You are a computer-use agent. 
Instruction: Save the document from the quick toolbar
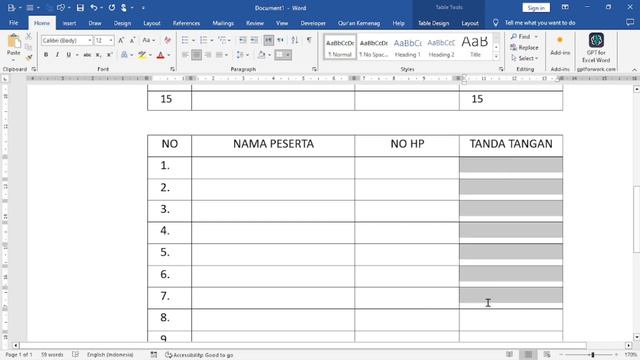point(80,8)
